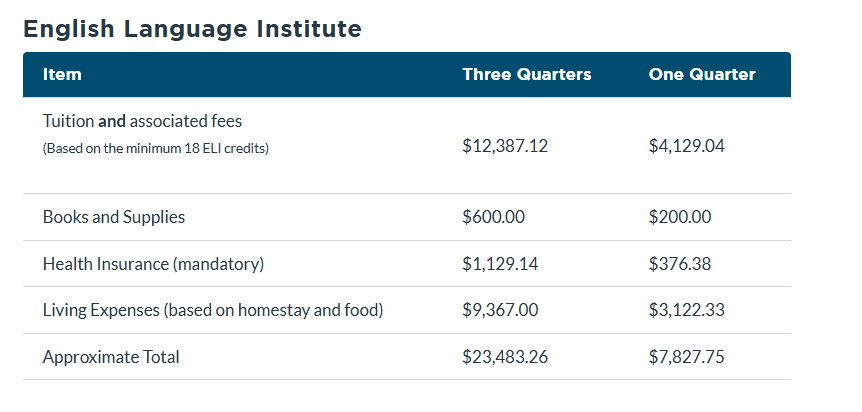Viewport: 862px width, 412px height.
Task: Click the minimum 18 ELI credits note
Action: point(156,149)
